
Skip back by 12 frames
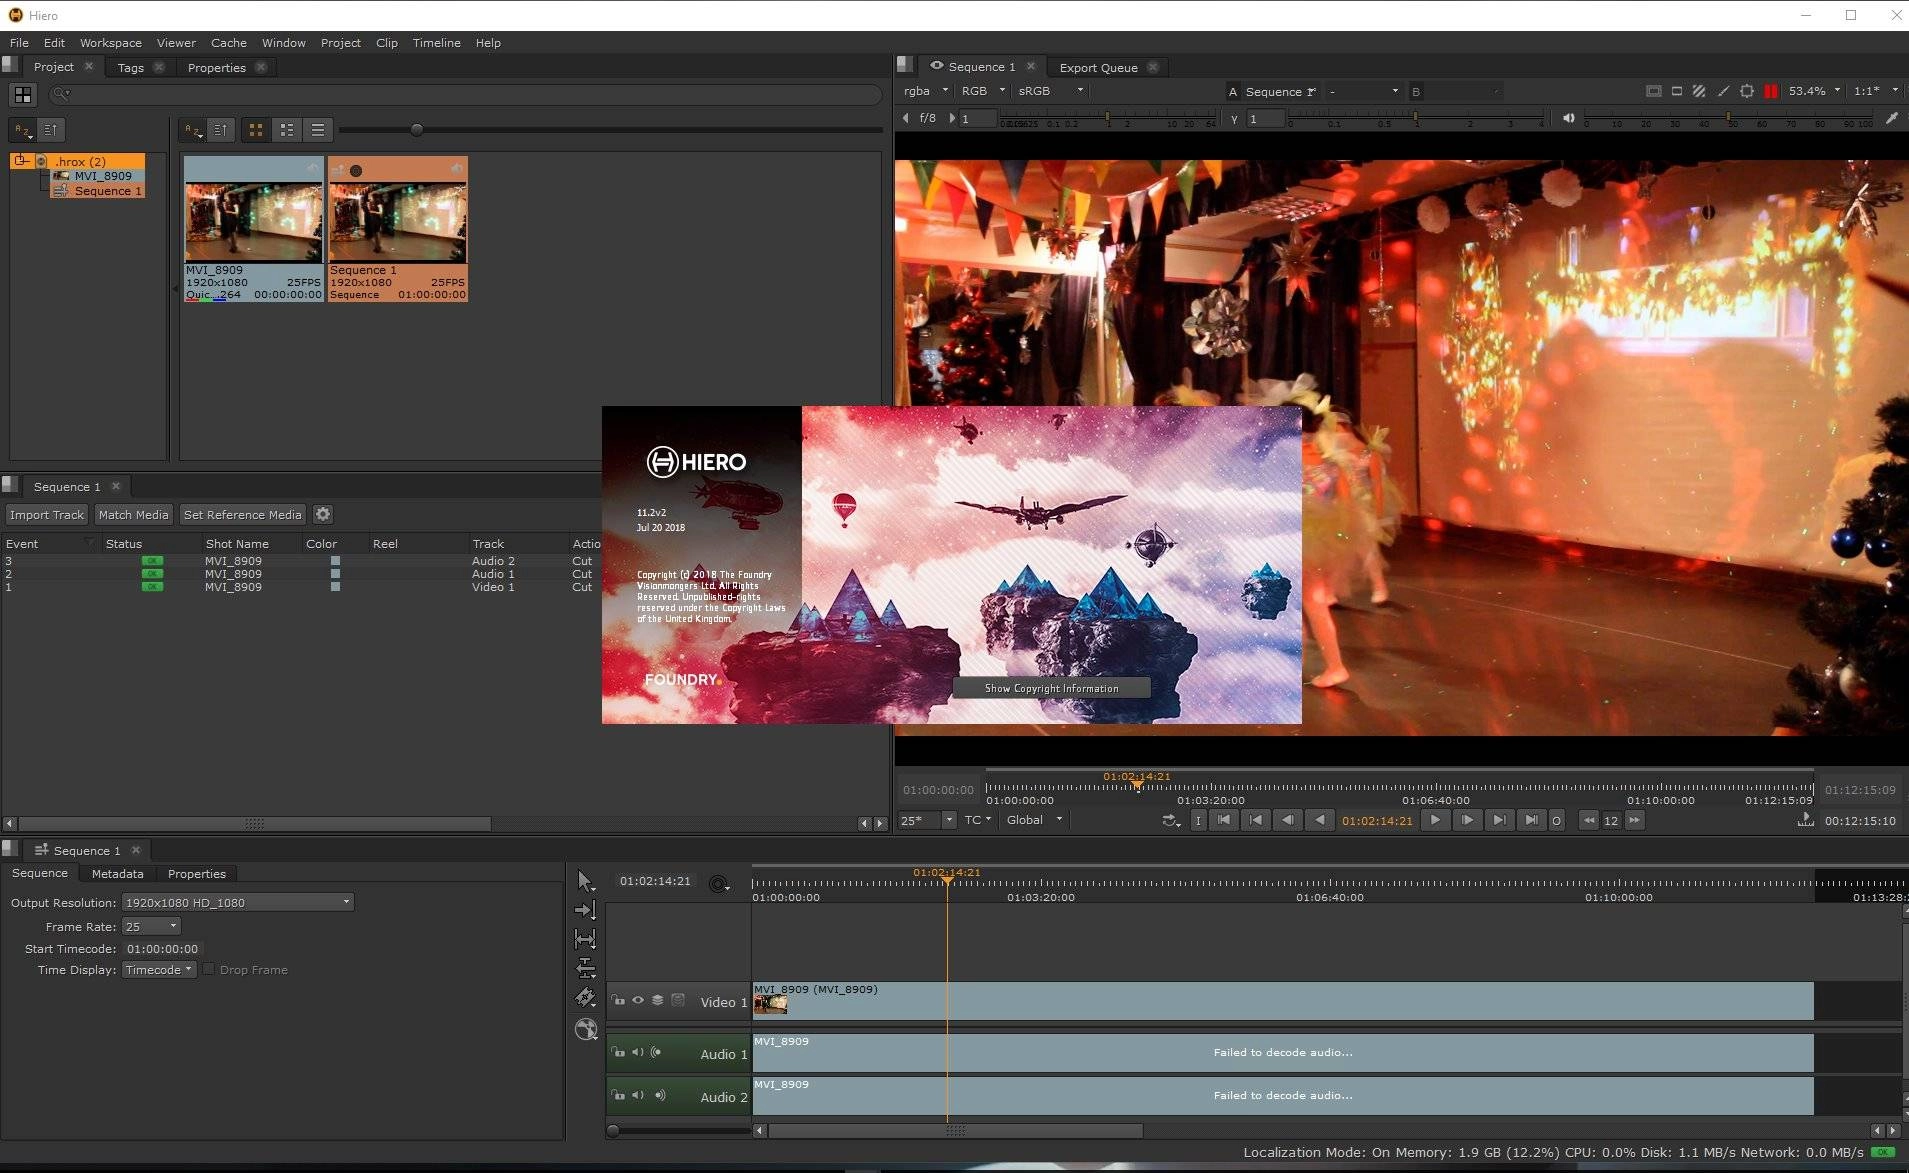tap(1588, 820)
